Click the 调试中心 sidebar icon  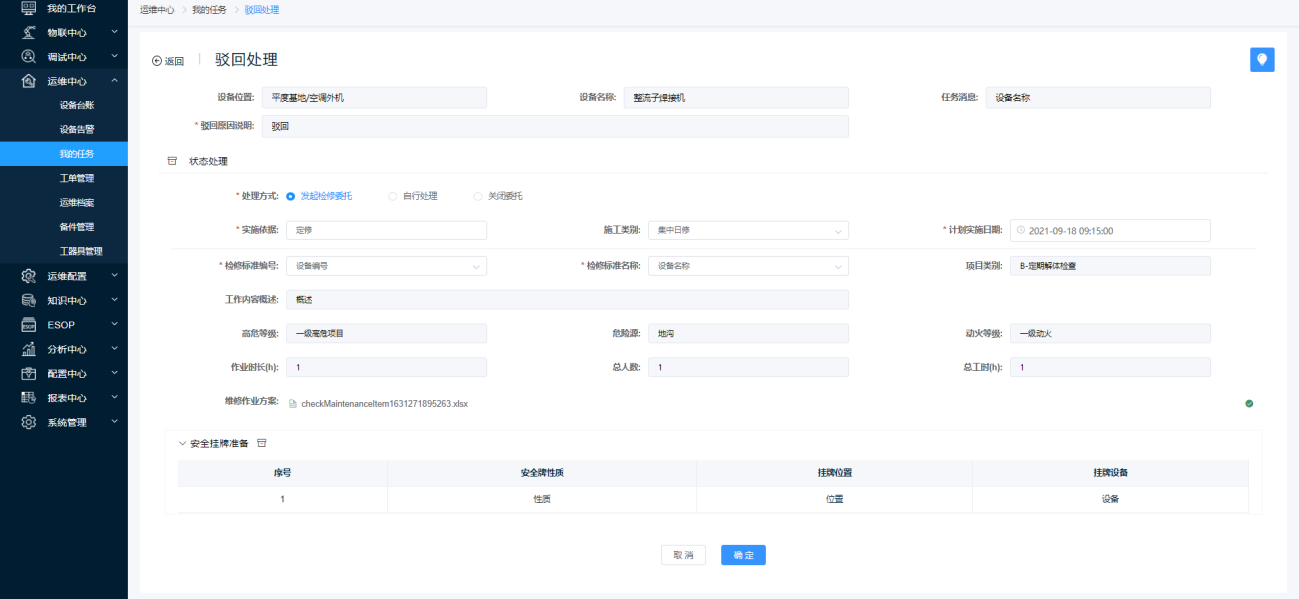coord(29,57)
